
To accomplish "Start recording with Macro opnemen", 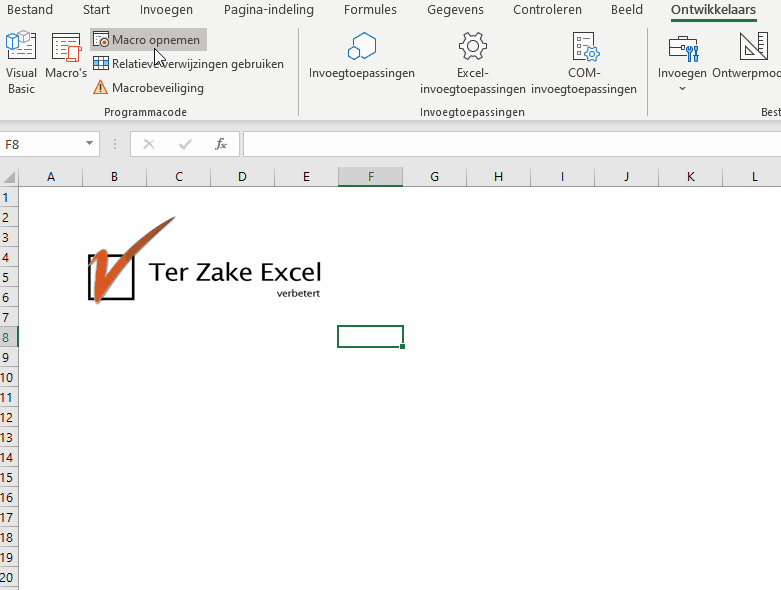I will (148, 40).
